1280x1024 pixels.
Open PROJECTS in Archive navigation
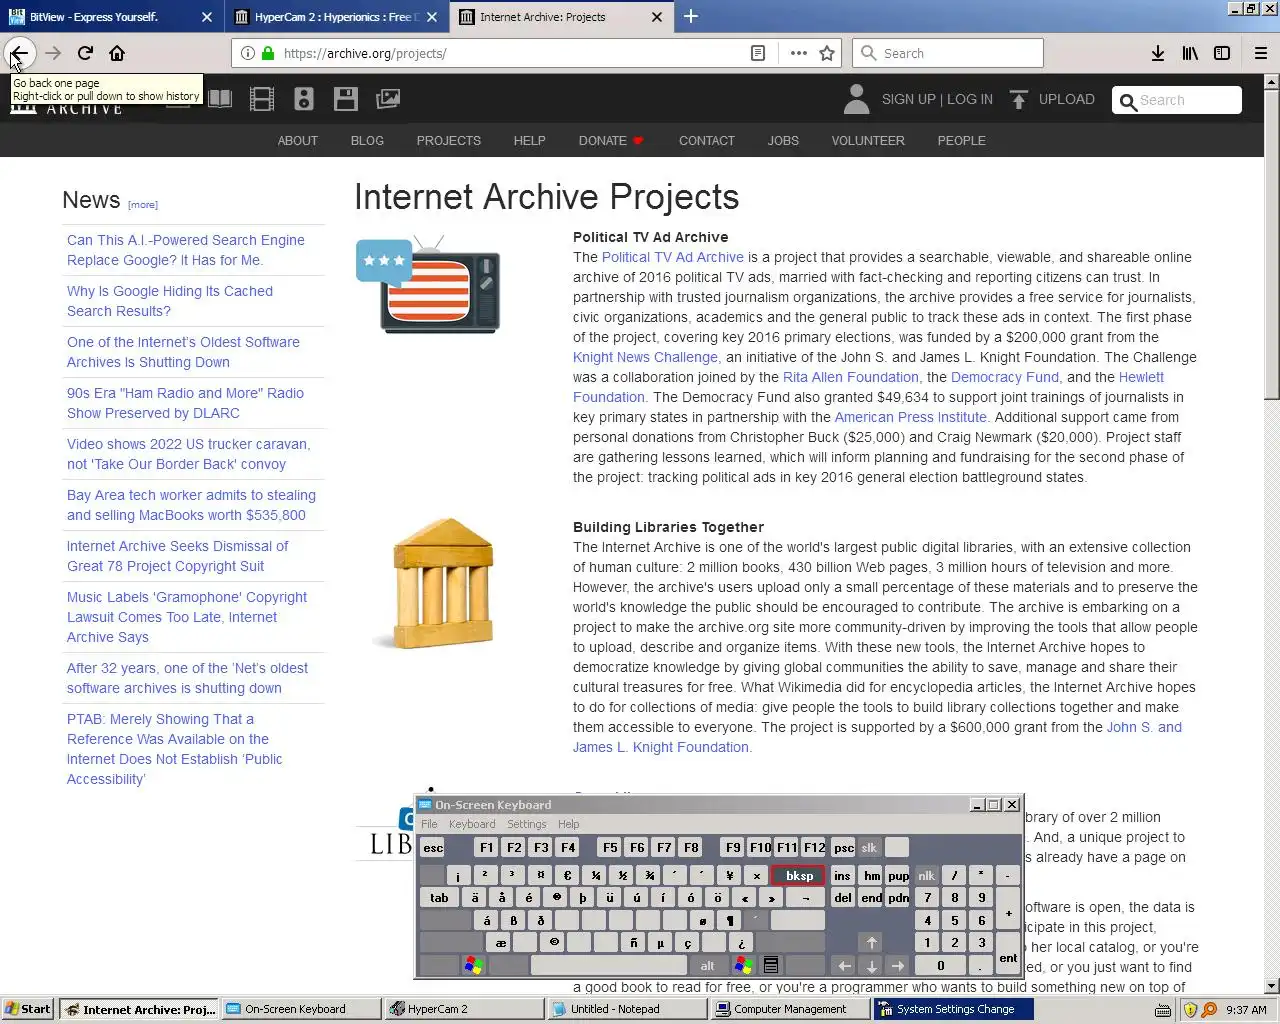(x=448, y=141)
